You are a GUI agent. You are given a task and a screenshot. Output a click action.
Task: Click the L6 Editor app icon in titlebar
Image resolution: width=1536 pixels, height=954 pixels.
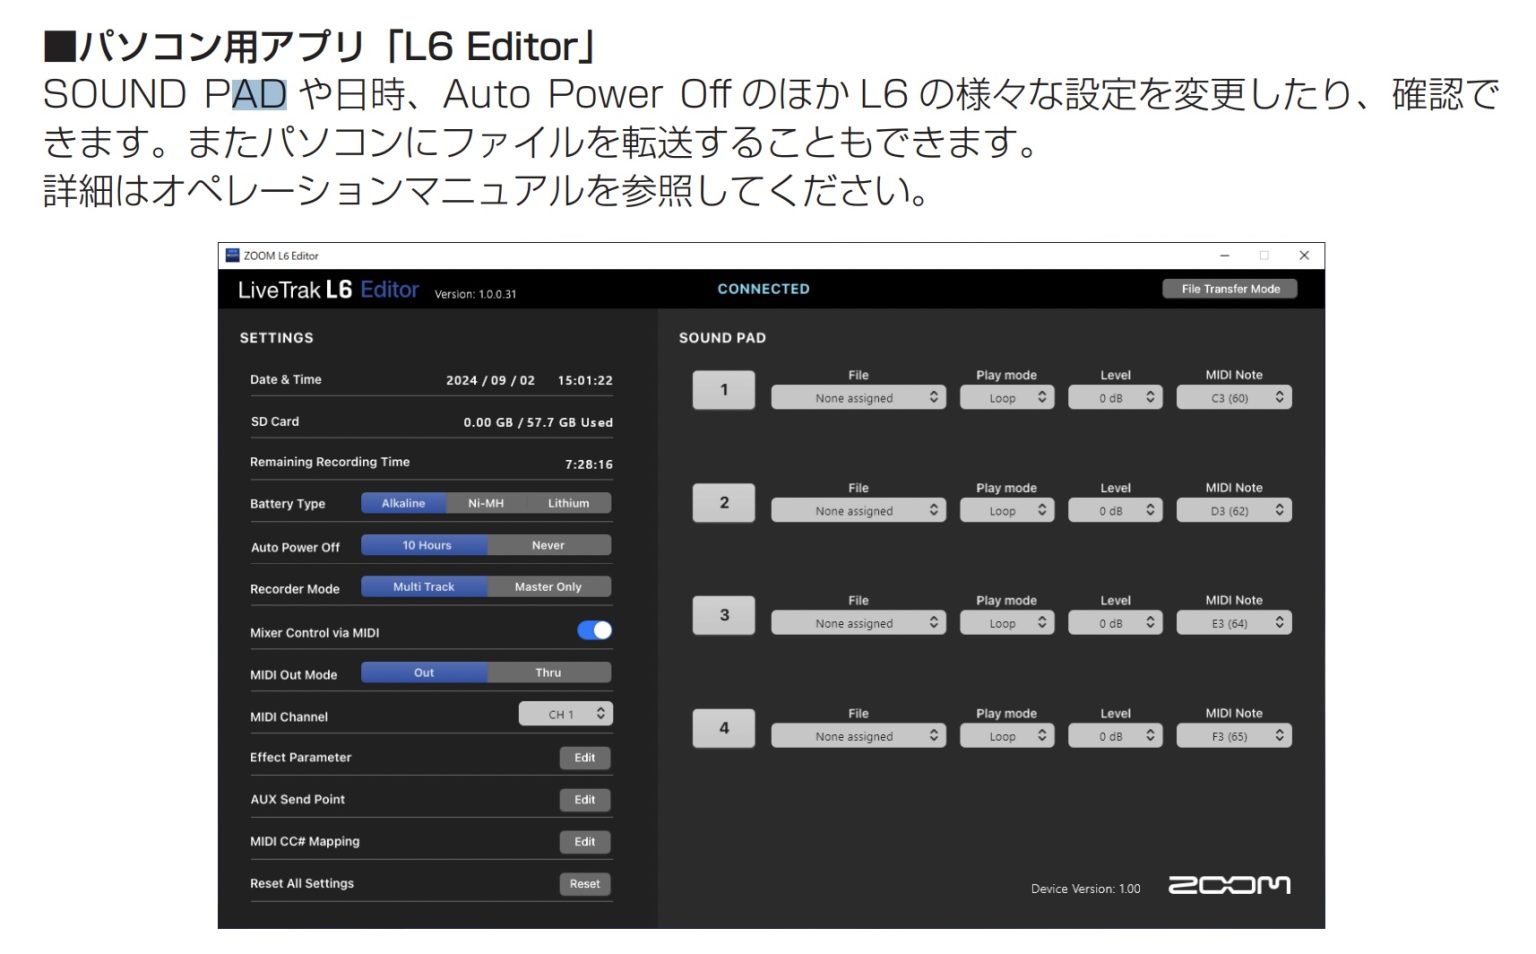(x=233, y=256)
